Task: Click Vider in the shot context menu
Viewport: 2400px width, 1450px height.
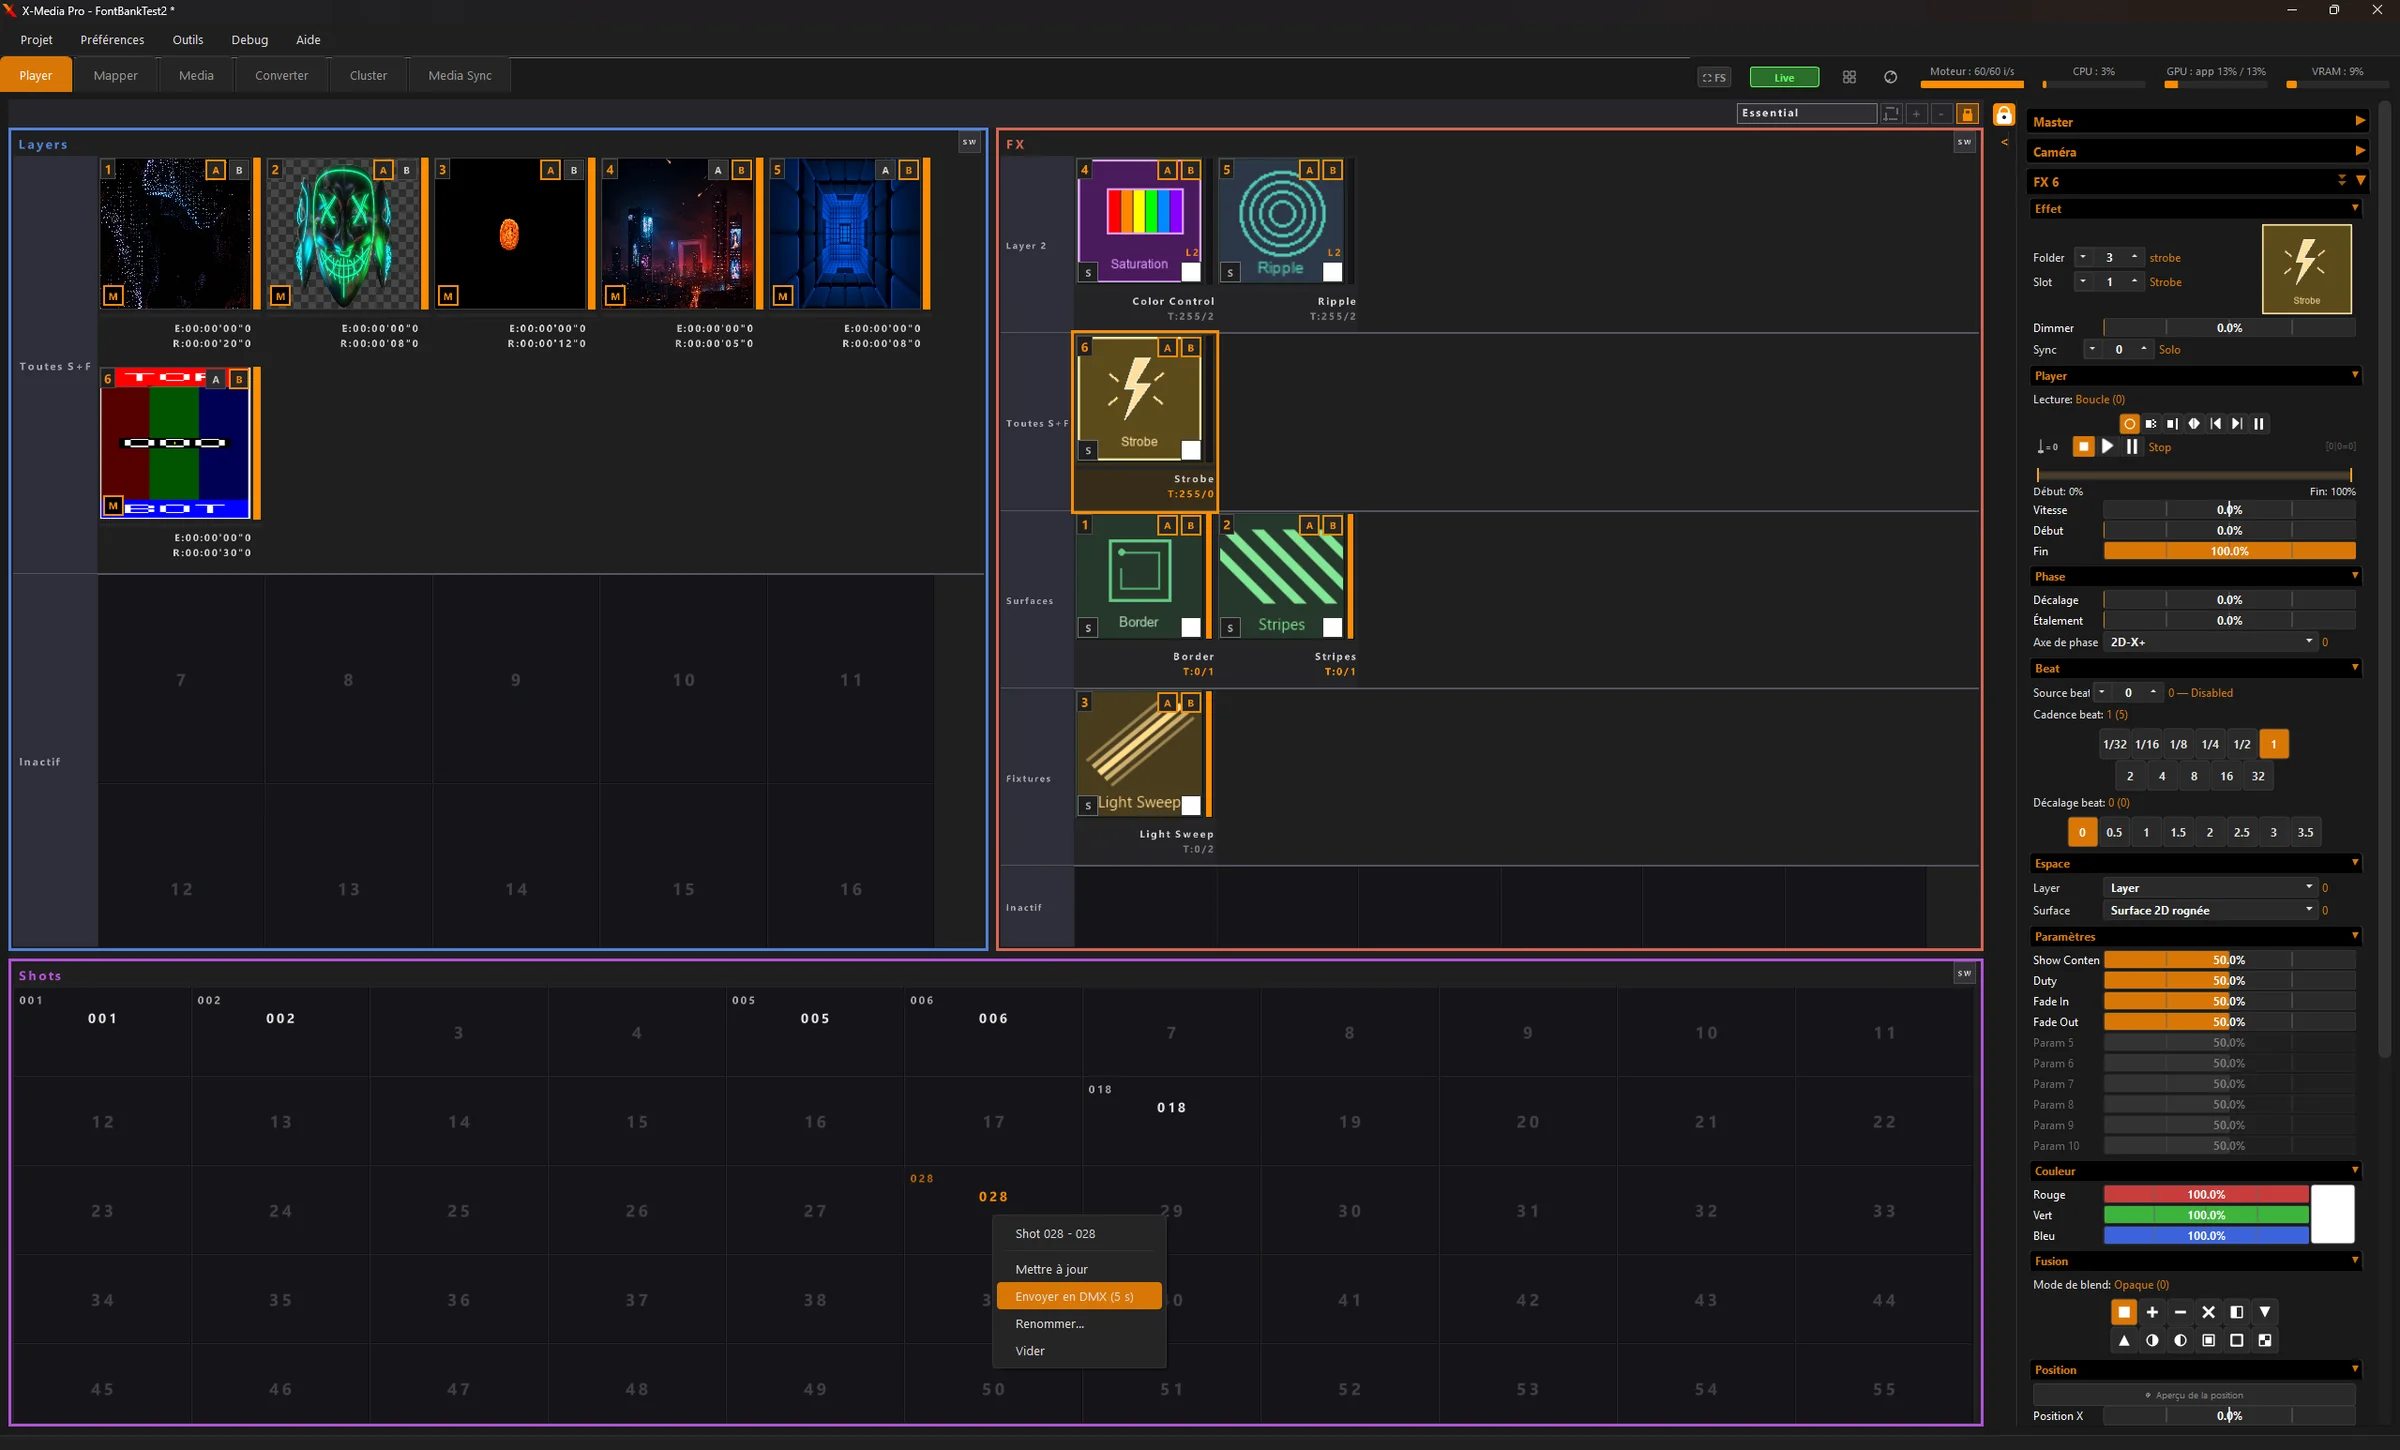Action: [x=1078, y=1350]
